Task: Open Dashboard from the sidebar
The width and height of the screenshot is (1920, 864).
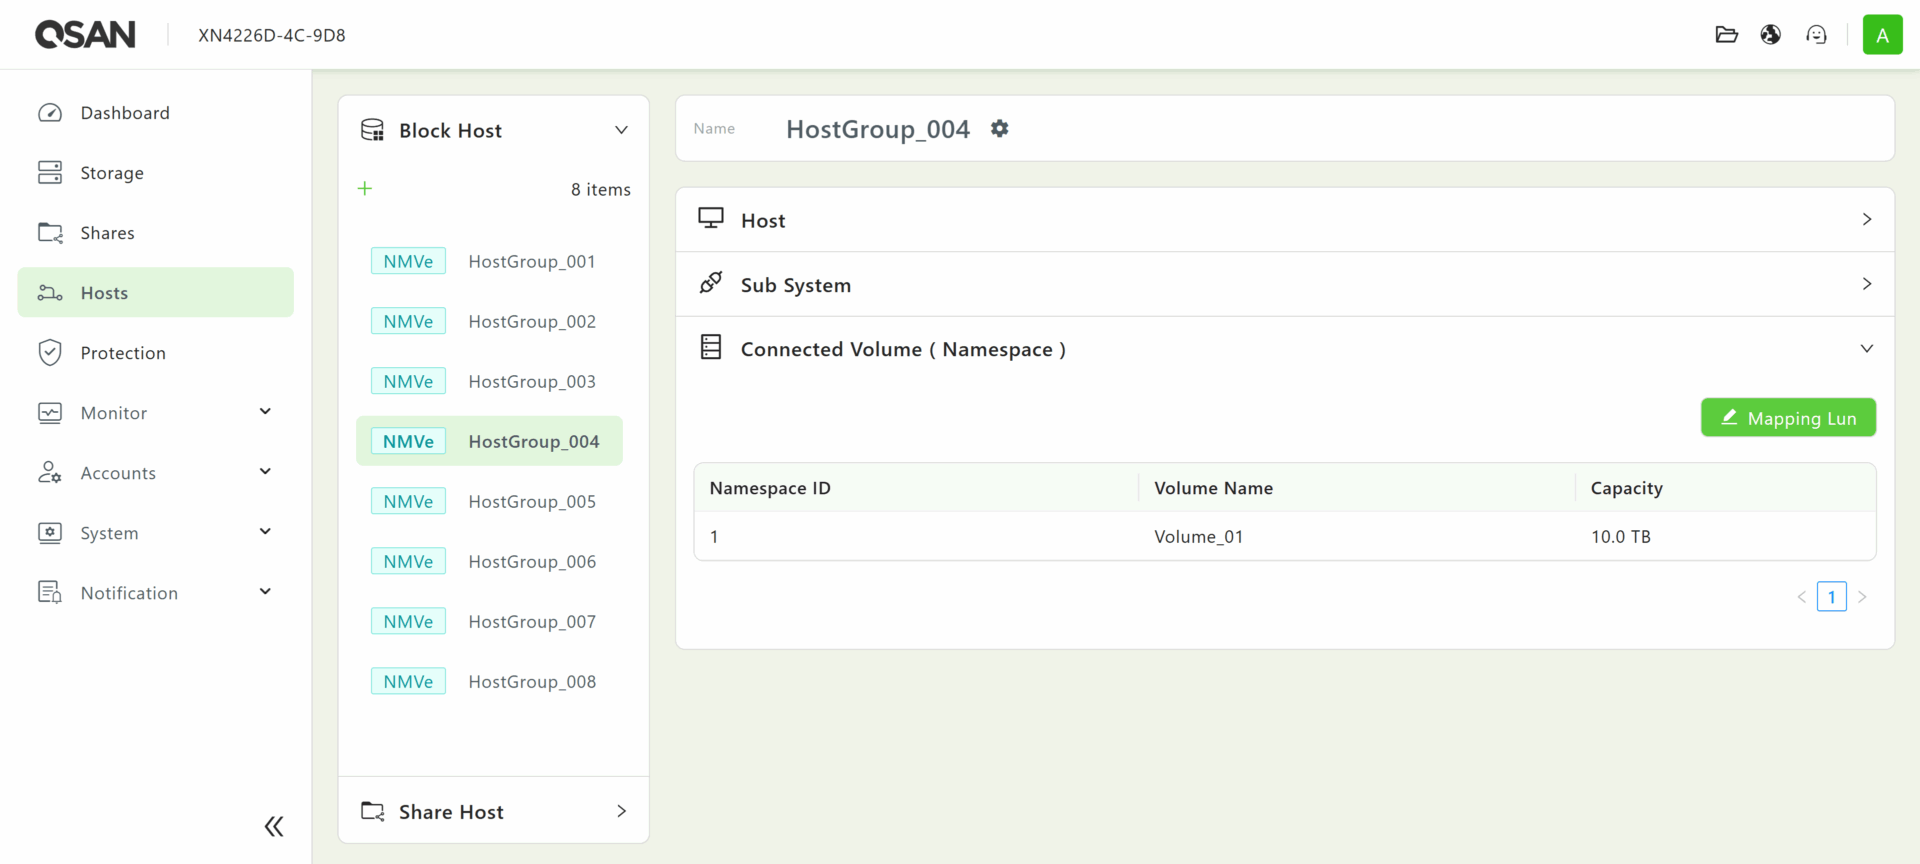Action: tap(125, 113)
